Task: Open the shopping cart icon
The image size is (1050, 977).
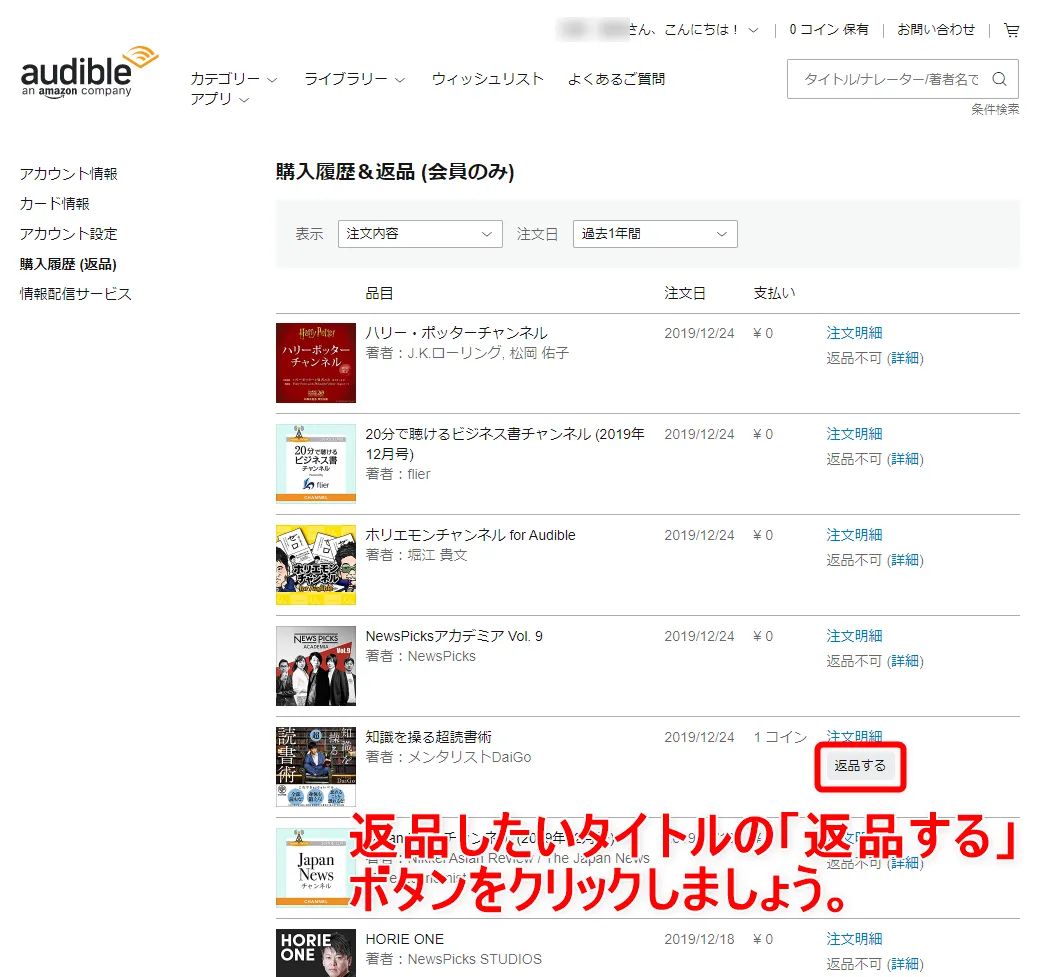Action: [1011, 30]
